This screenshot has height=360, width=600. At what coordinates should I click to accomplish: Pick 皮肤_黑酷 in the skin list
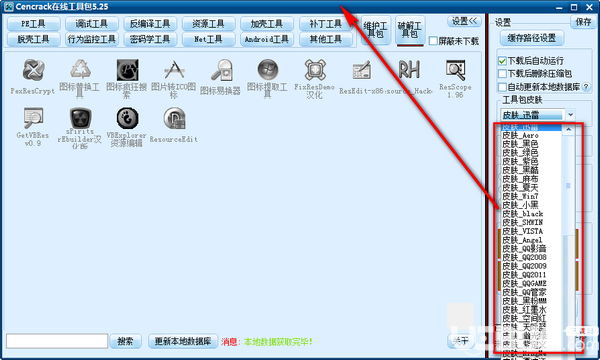point(531,170)
